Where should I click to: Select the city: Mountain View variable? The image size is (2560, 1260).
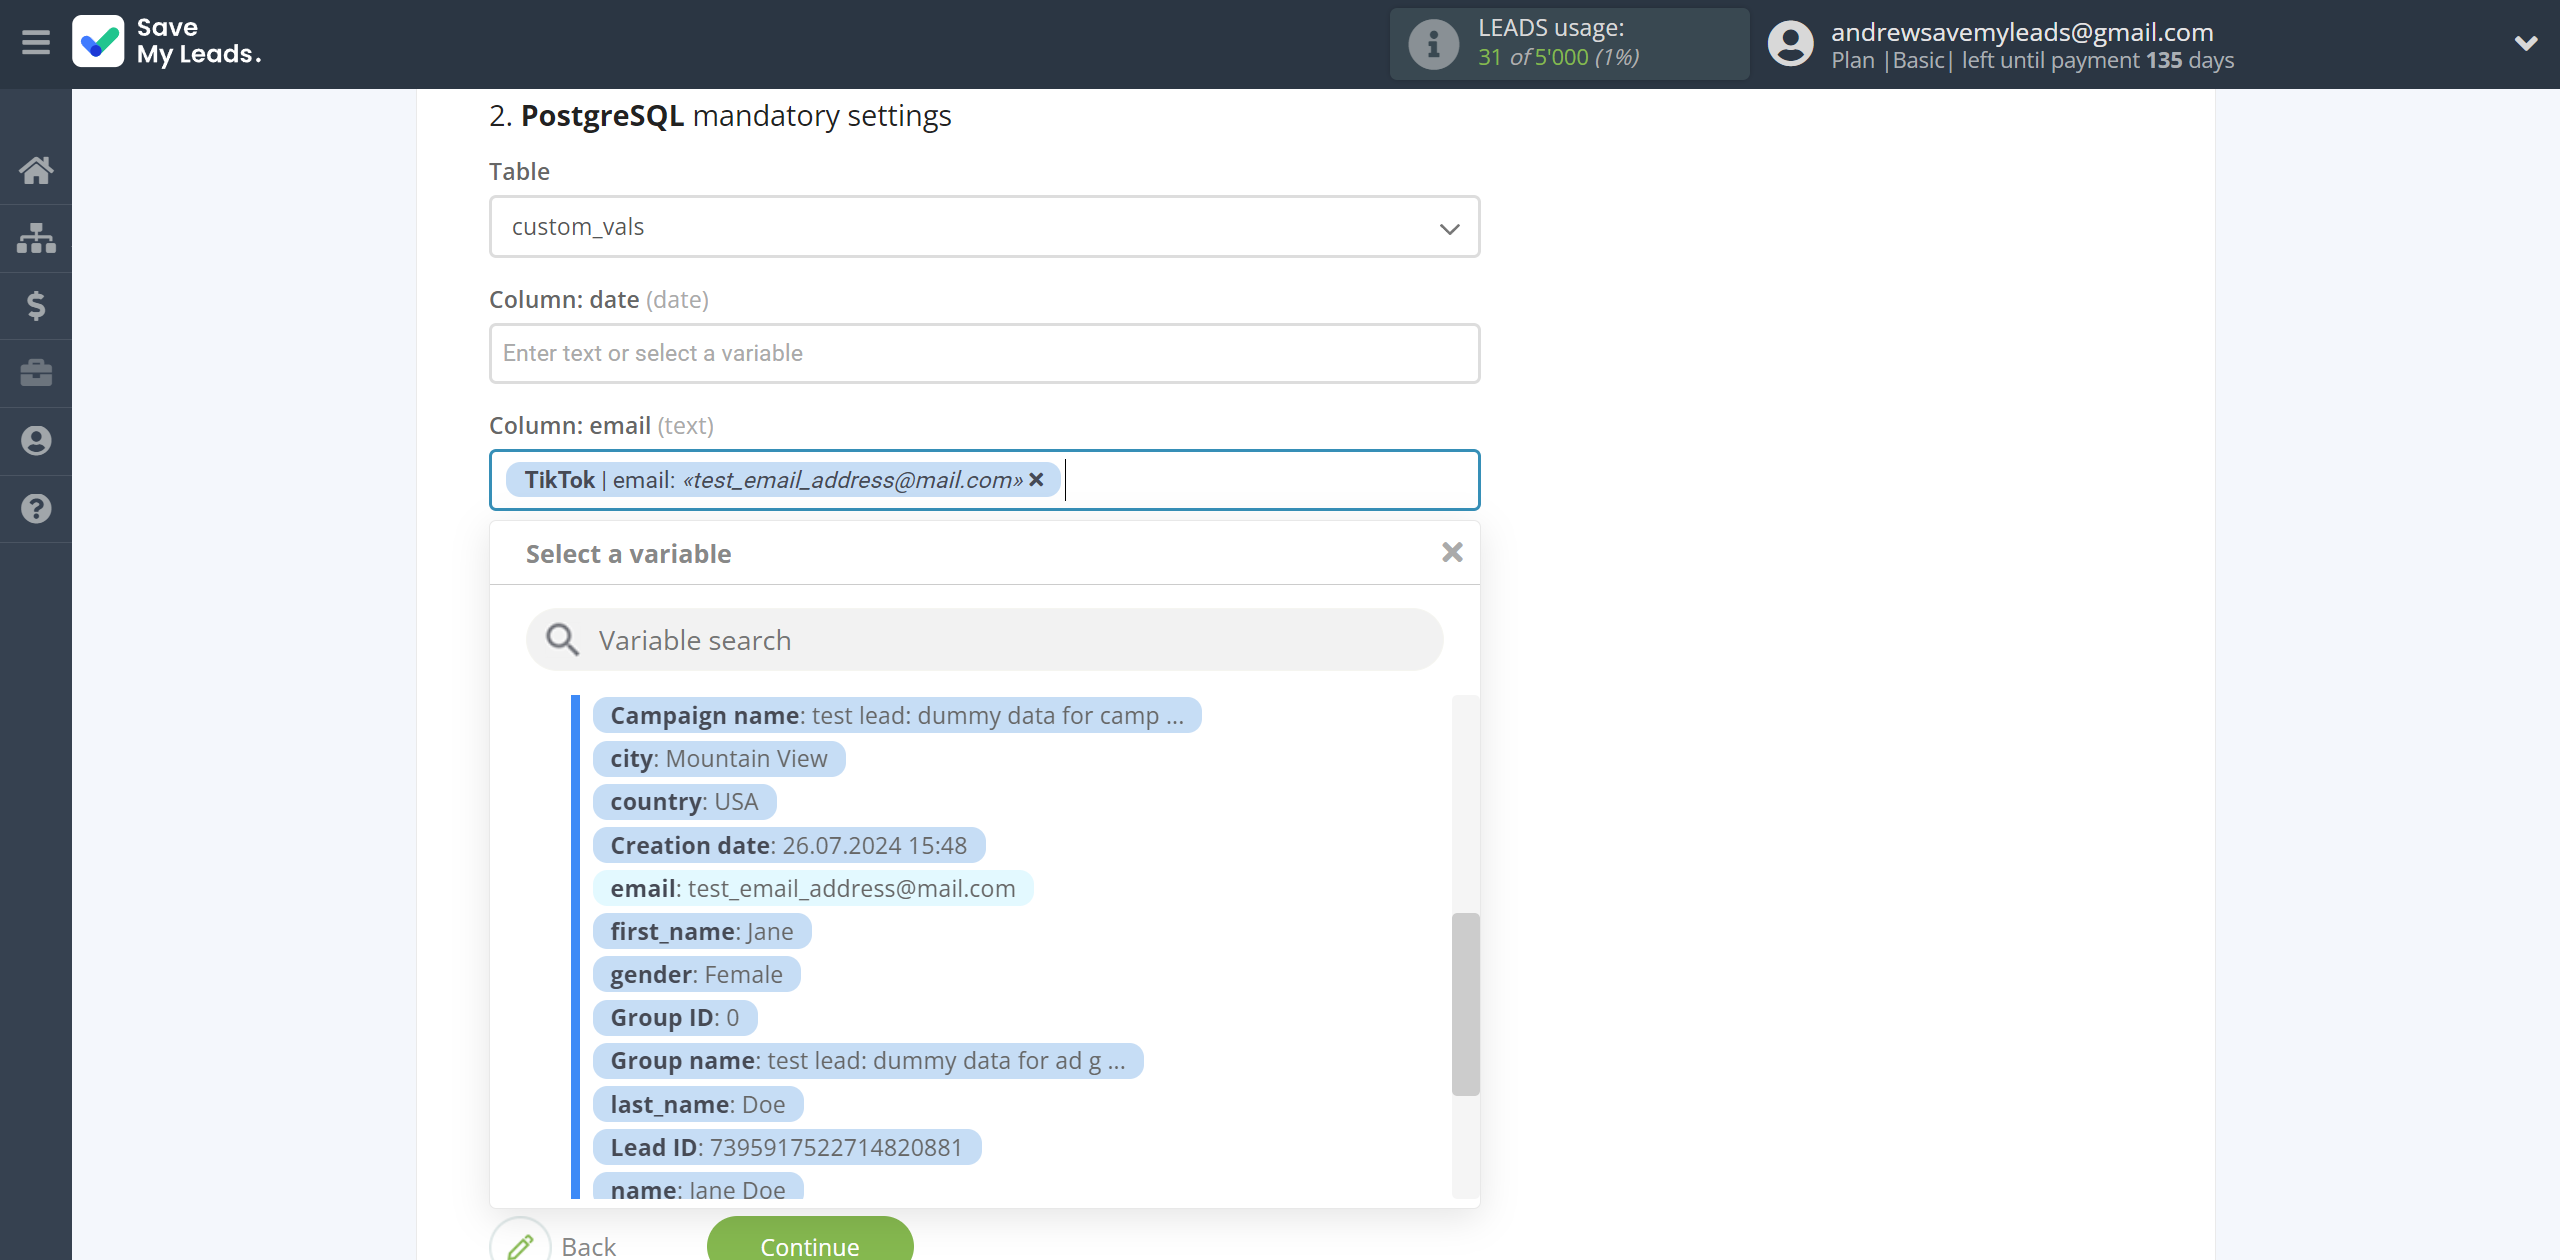click(719, 759)
